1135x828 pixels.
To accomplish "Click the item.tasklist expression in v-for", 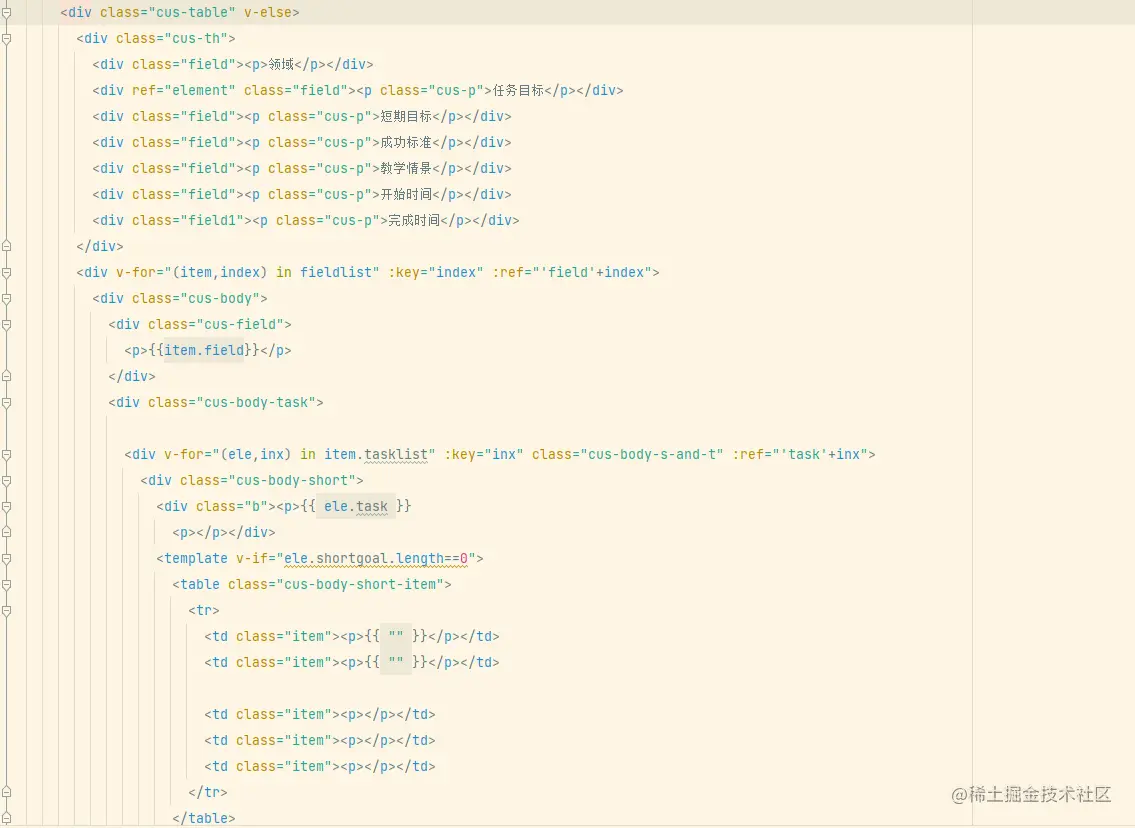I will pos(376,455).
